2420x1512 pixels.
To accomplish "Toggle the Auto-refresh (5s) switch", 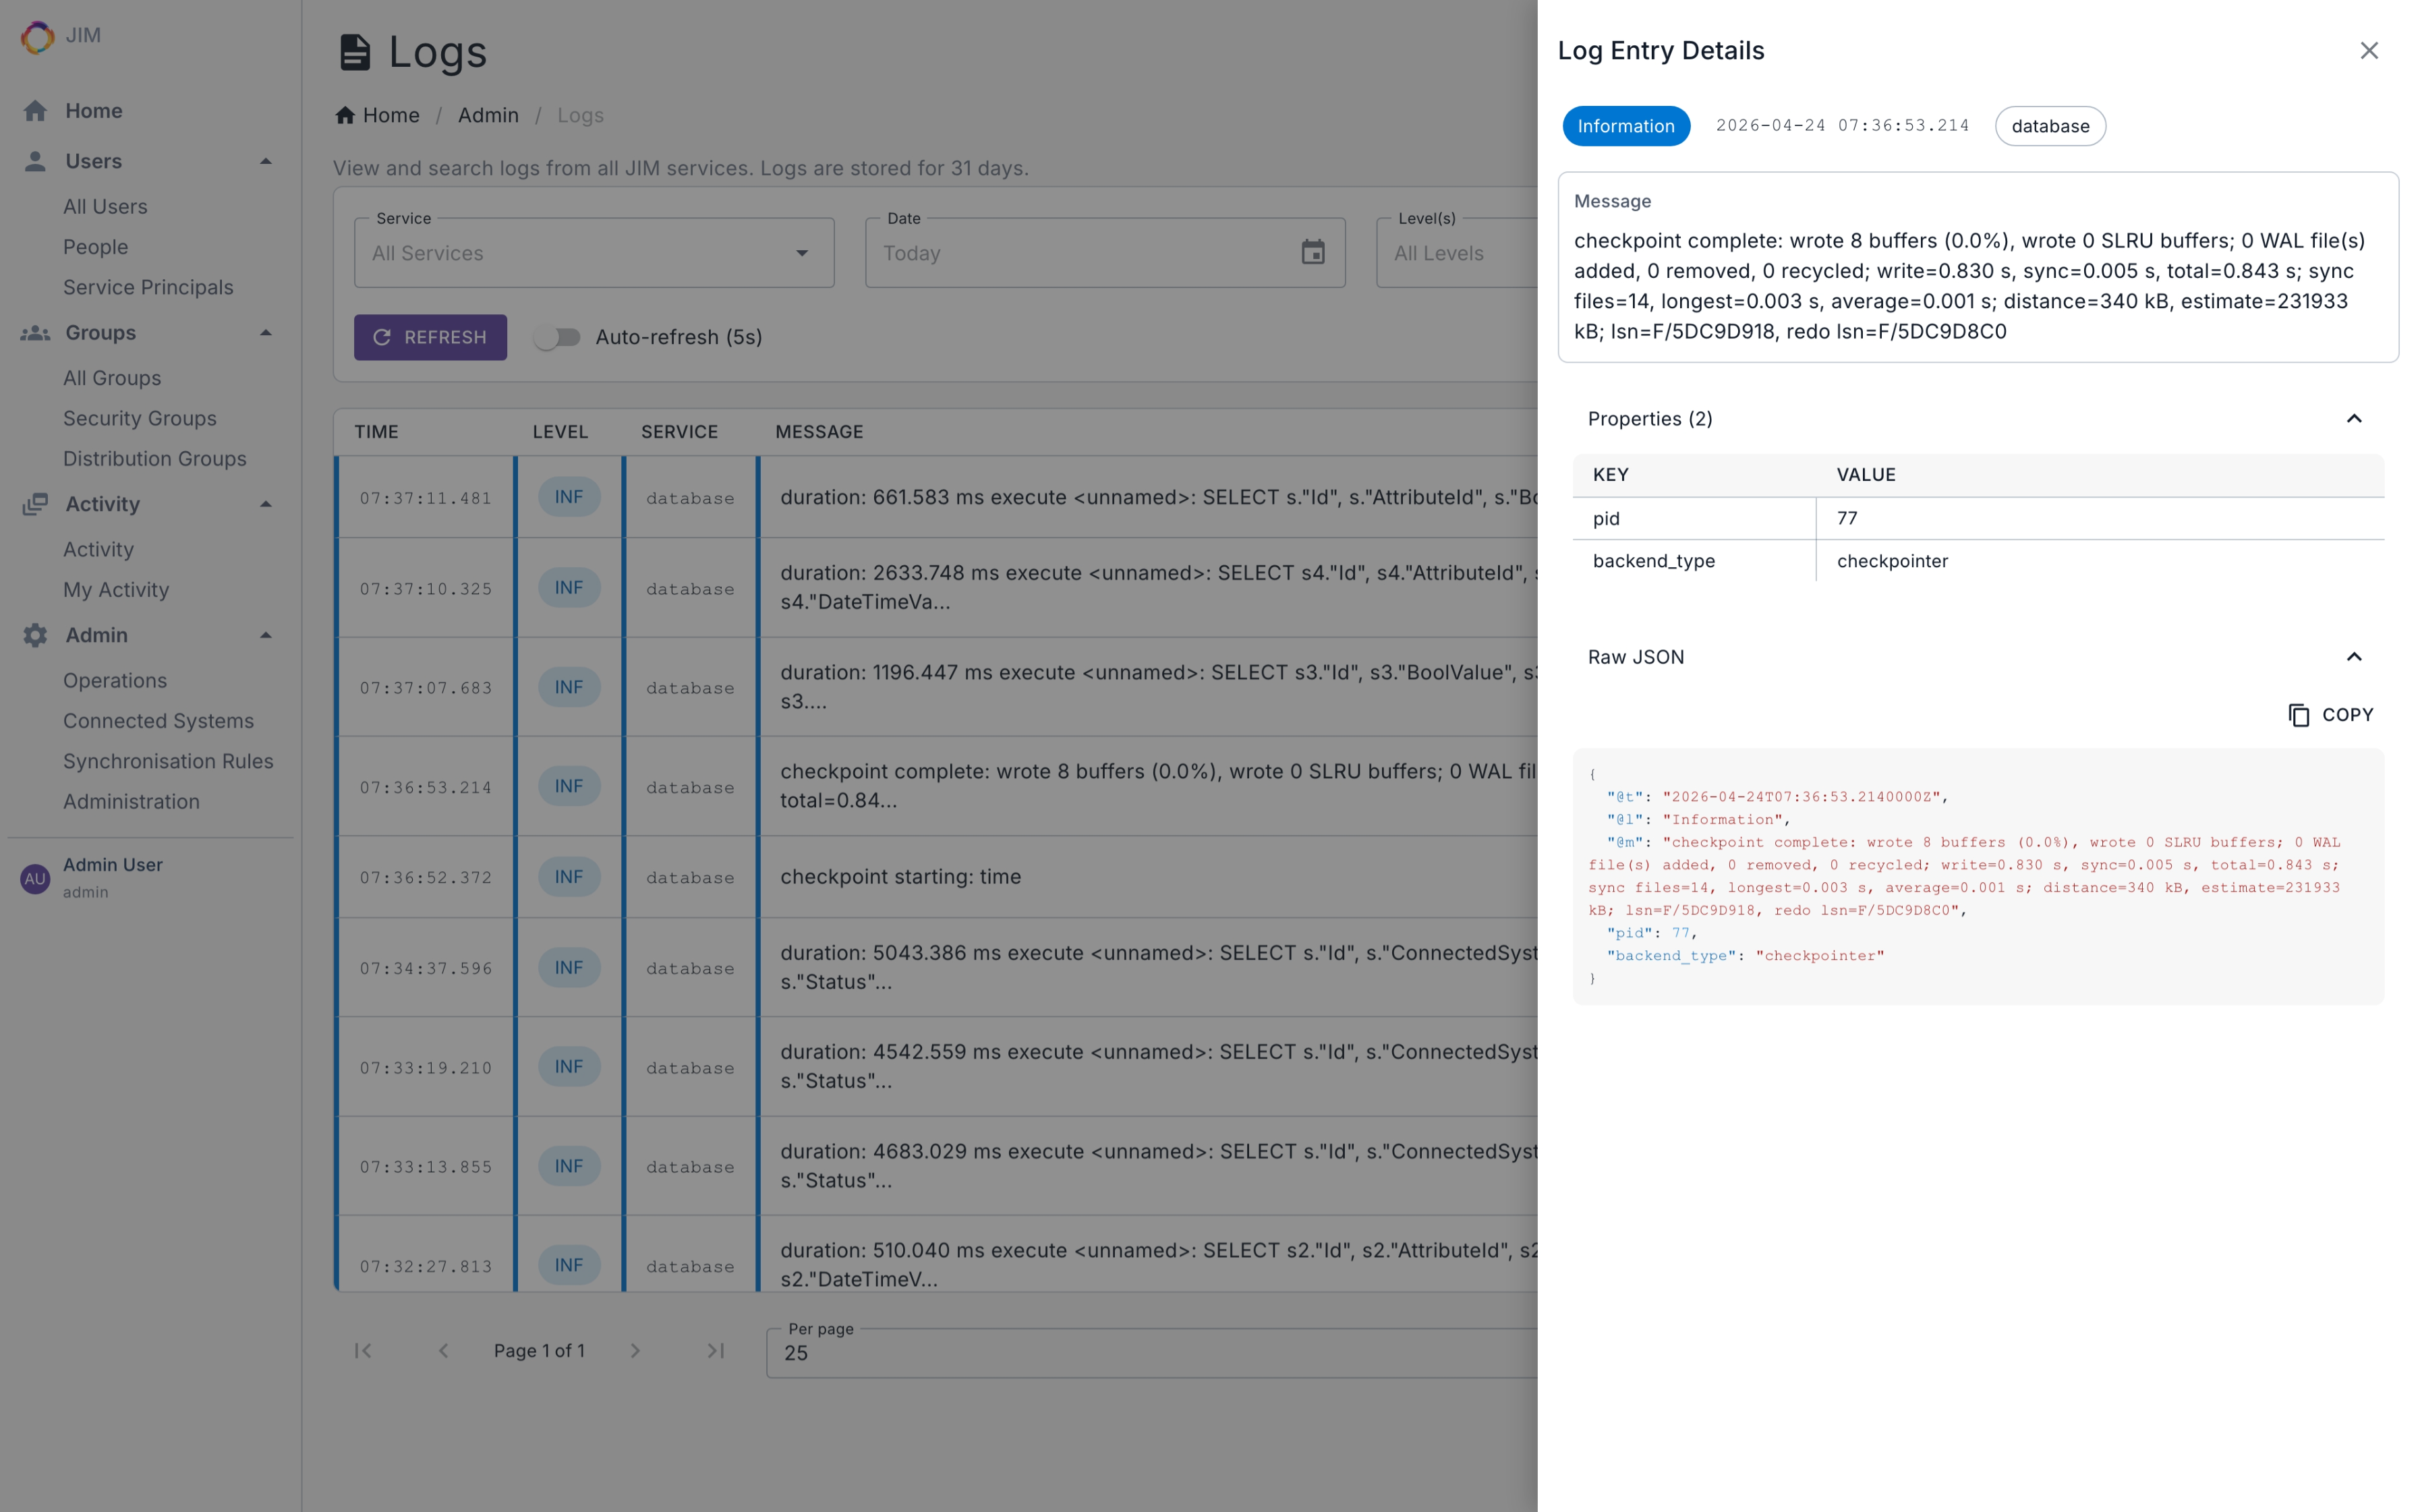I will (x=557, y=337).
